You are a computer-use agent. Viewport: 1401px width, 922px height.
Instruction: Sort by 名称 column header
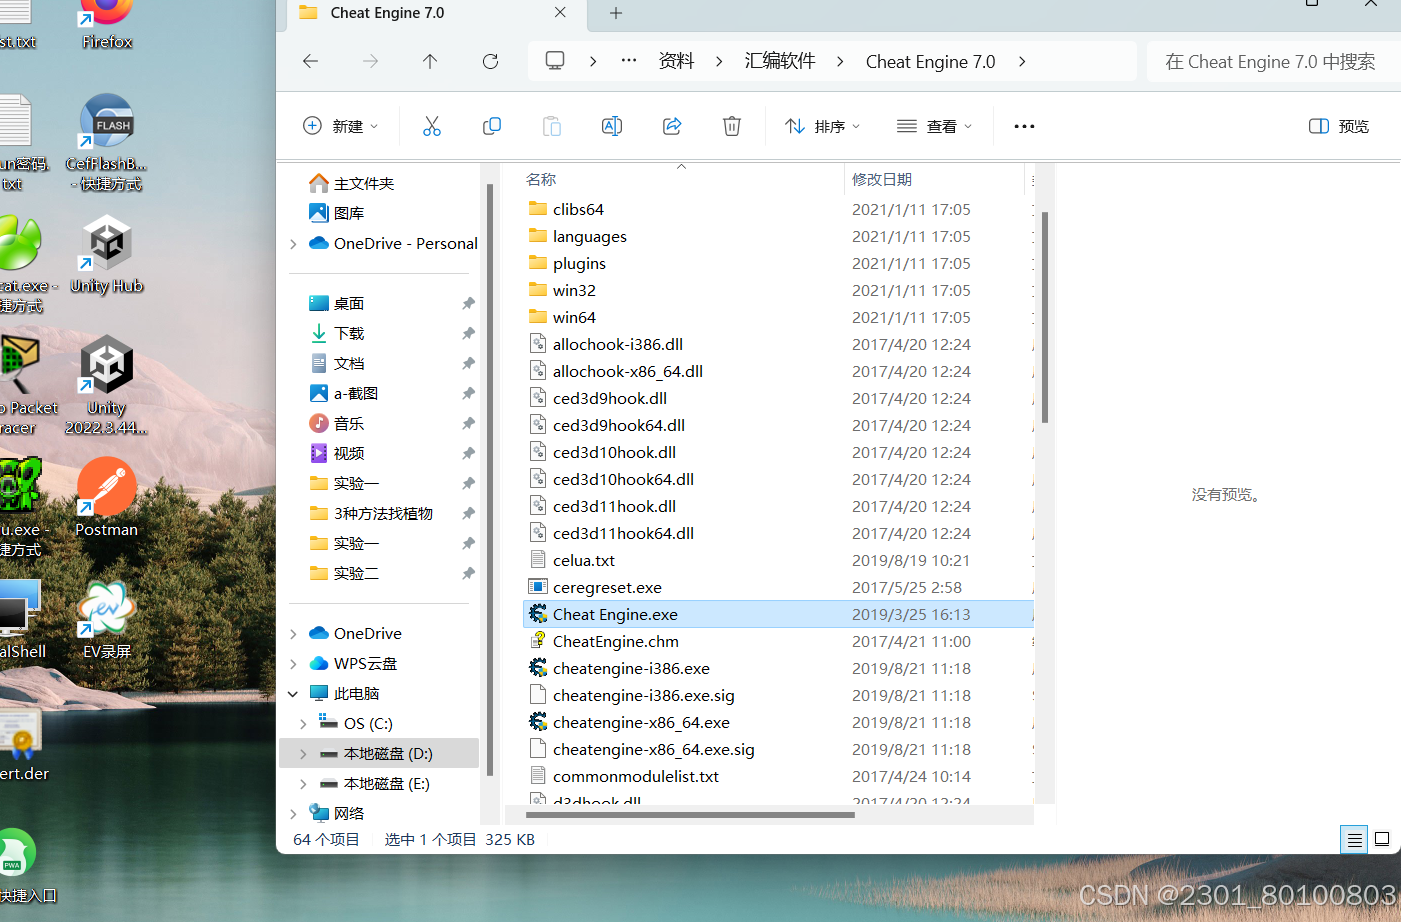(541, 180)
